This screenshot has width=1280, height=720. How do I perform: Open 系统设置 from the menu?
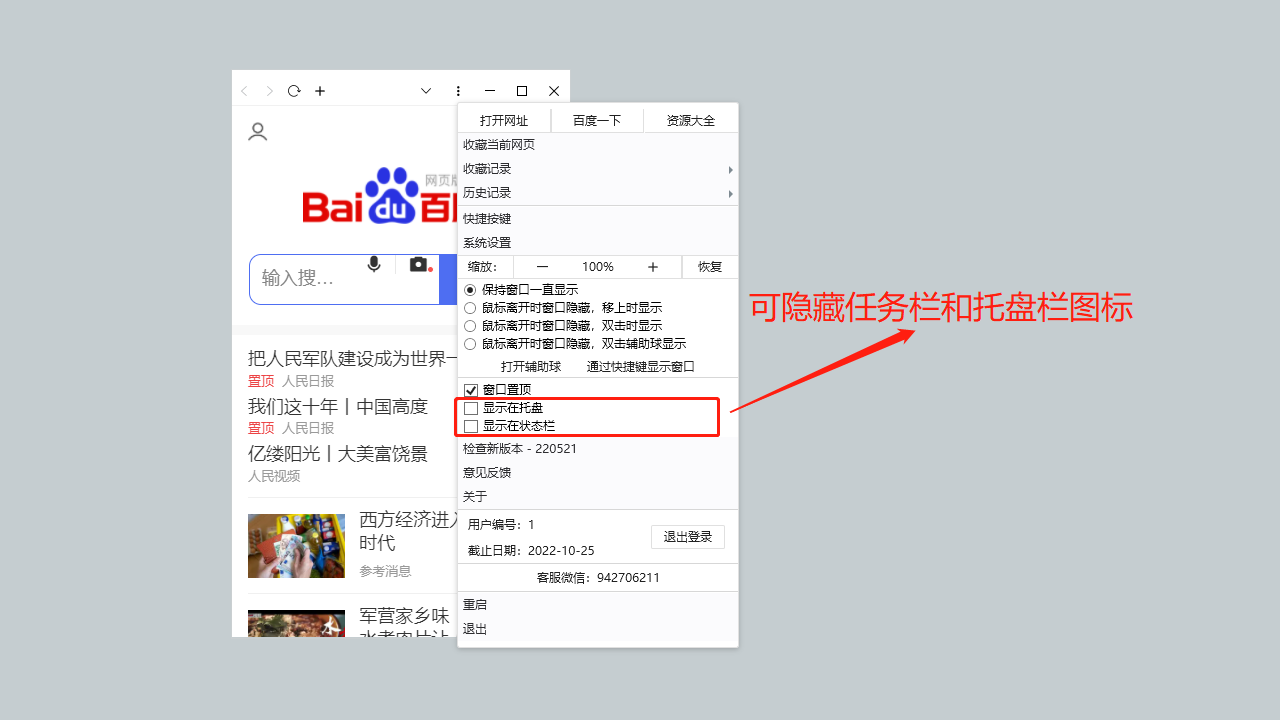point(486,241)
